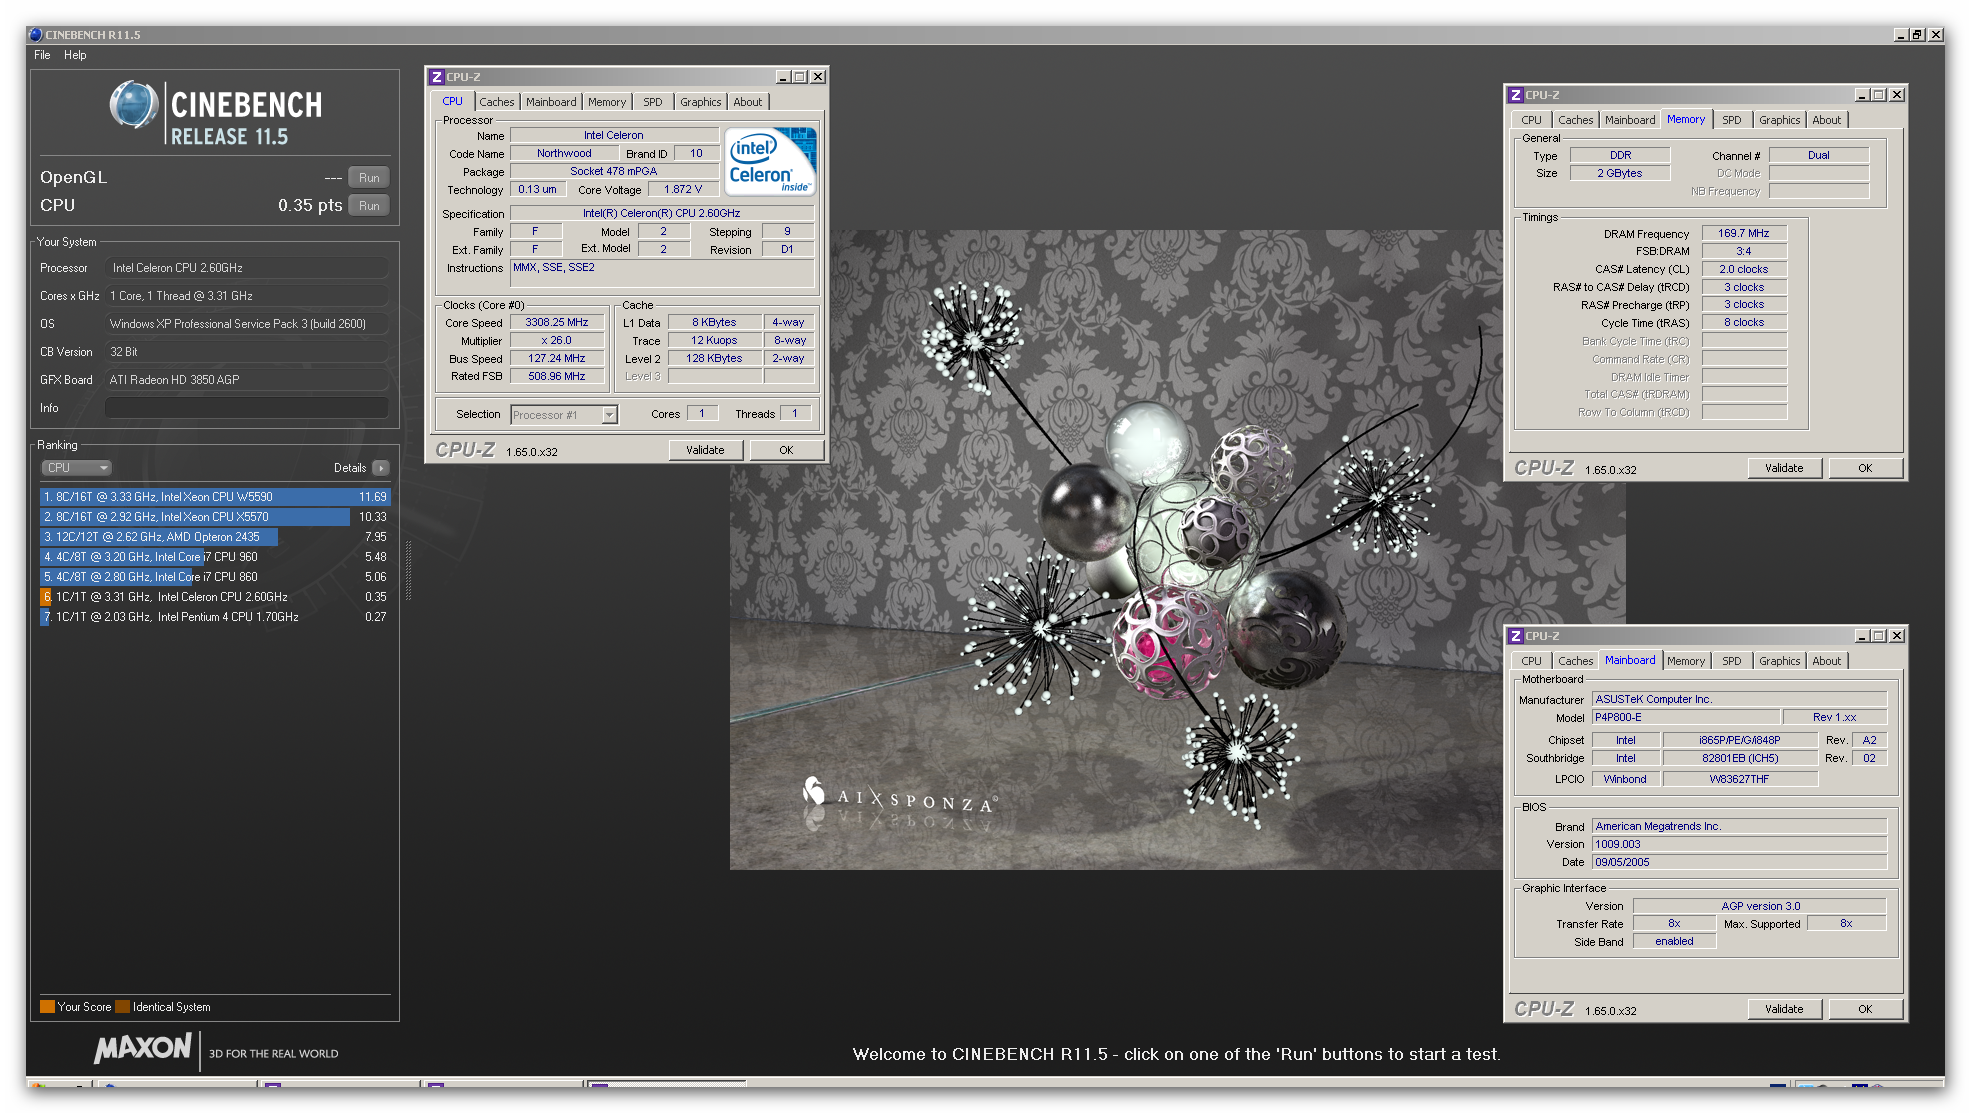Click CPU-Z icon in Memory window title bar
1971x1113 pixels.
tap(1516, 95)
